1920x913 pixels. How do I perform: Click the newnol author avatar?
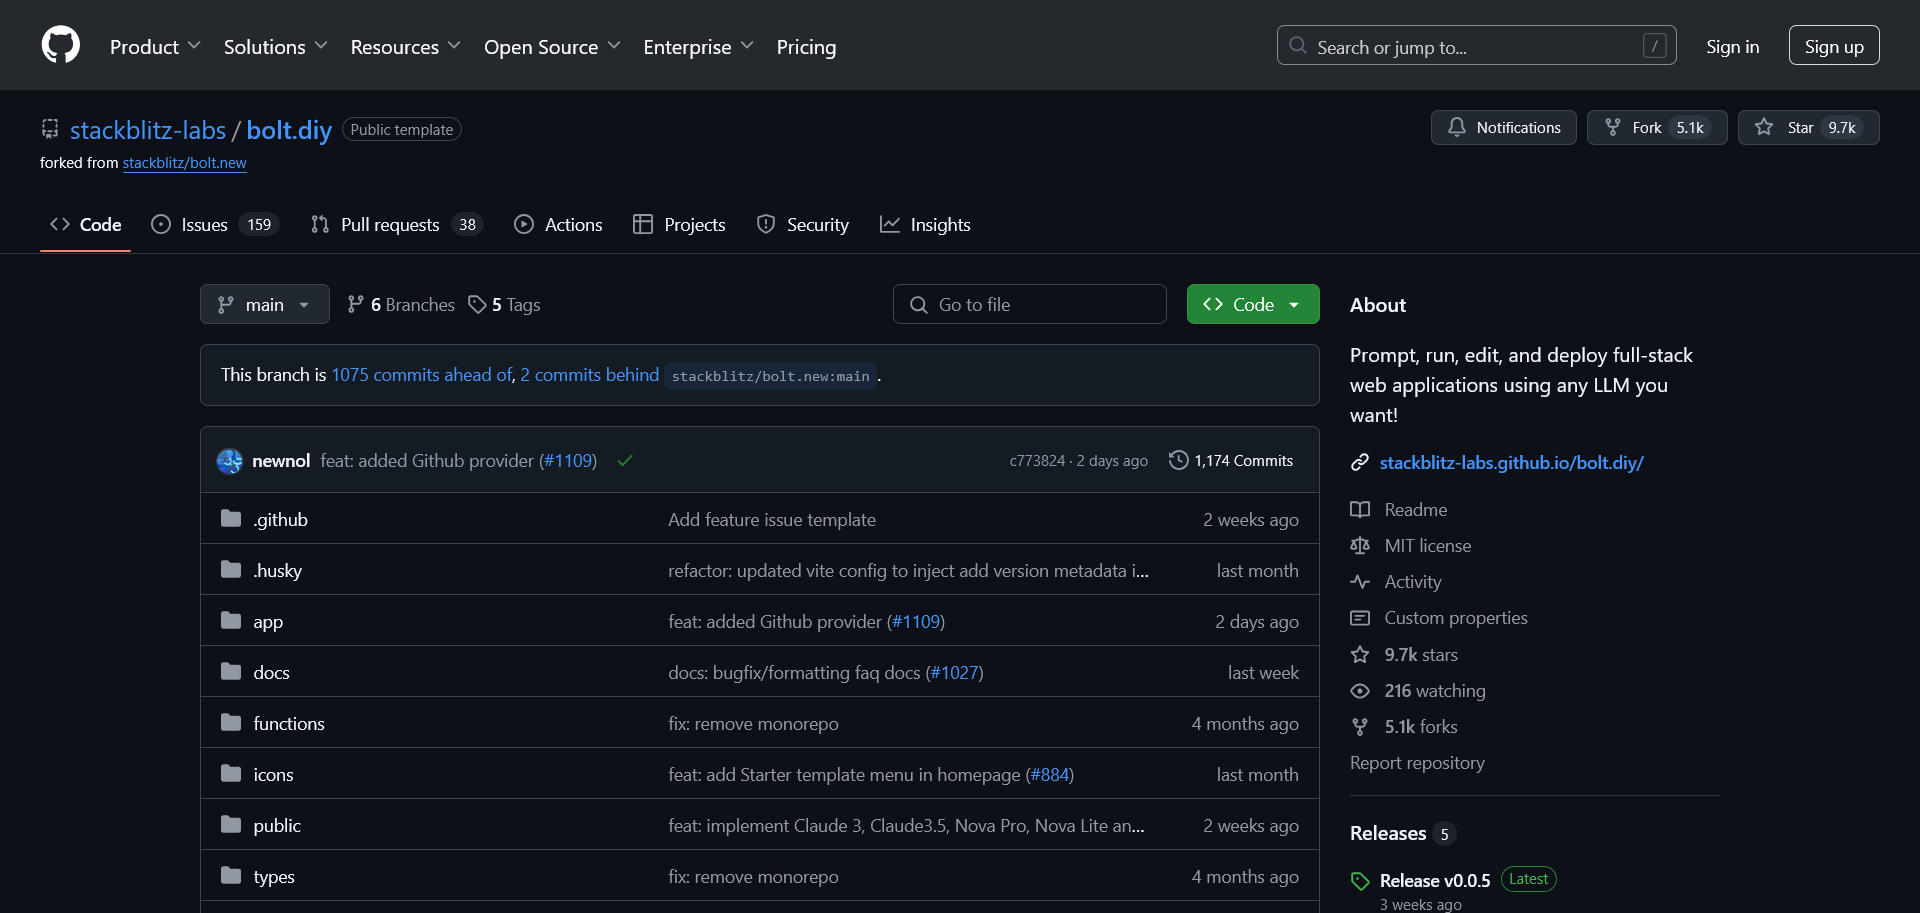[x=230, y=461]
